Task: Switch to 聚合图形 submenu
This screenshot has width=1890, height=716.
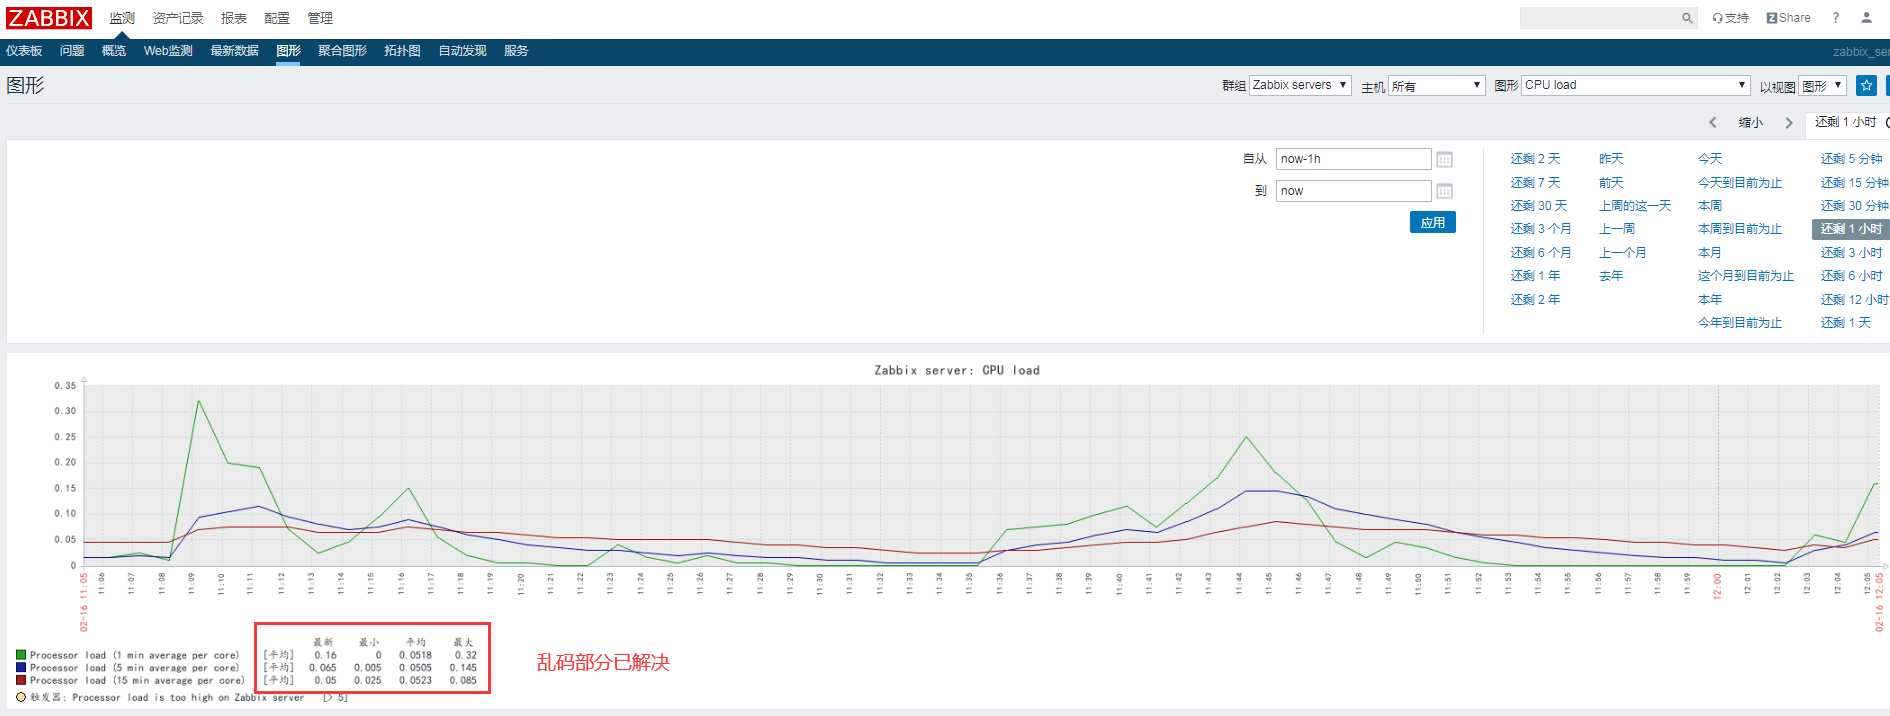Action: [x=342, y=51]
